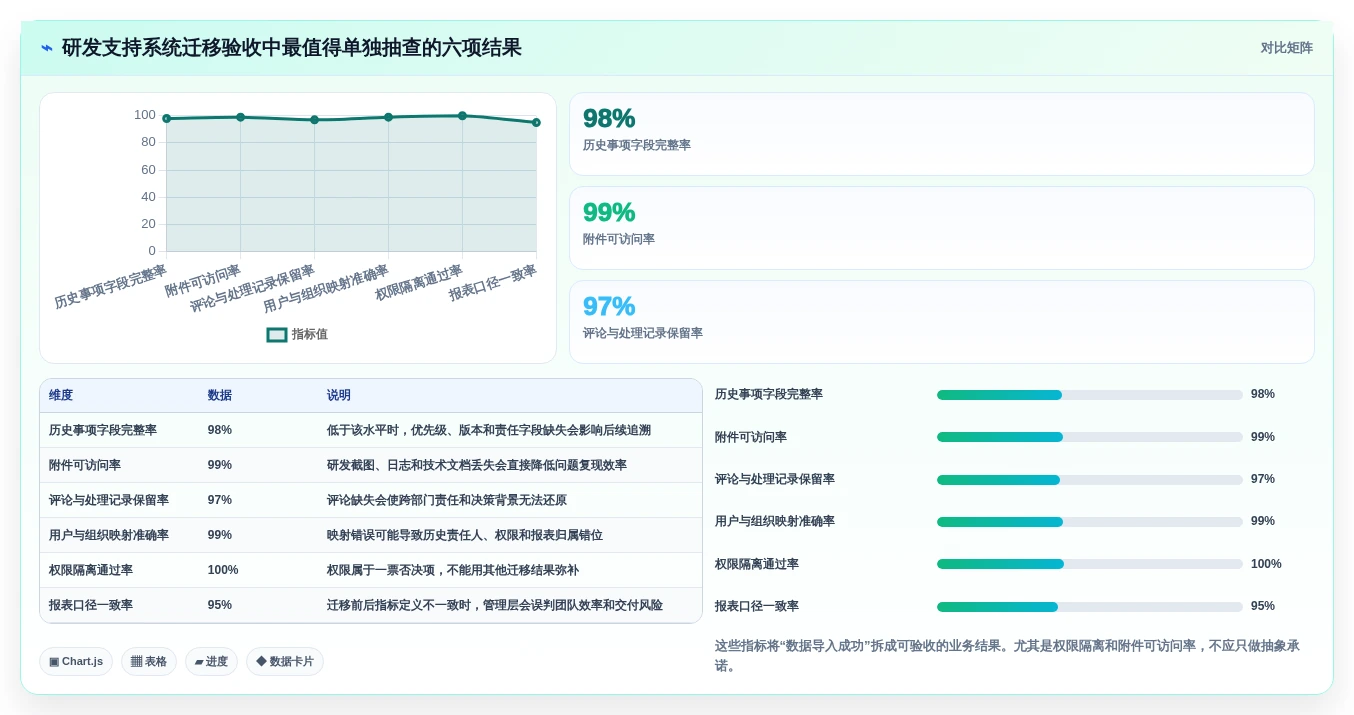Image resolution: width=1354 pixels, height=715 pixels.
Task: Select the 附件可访问率 table row name
Action: pyautogui.click(x=85, y=465)
